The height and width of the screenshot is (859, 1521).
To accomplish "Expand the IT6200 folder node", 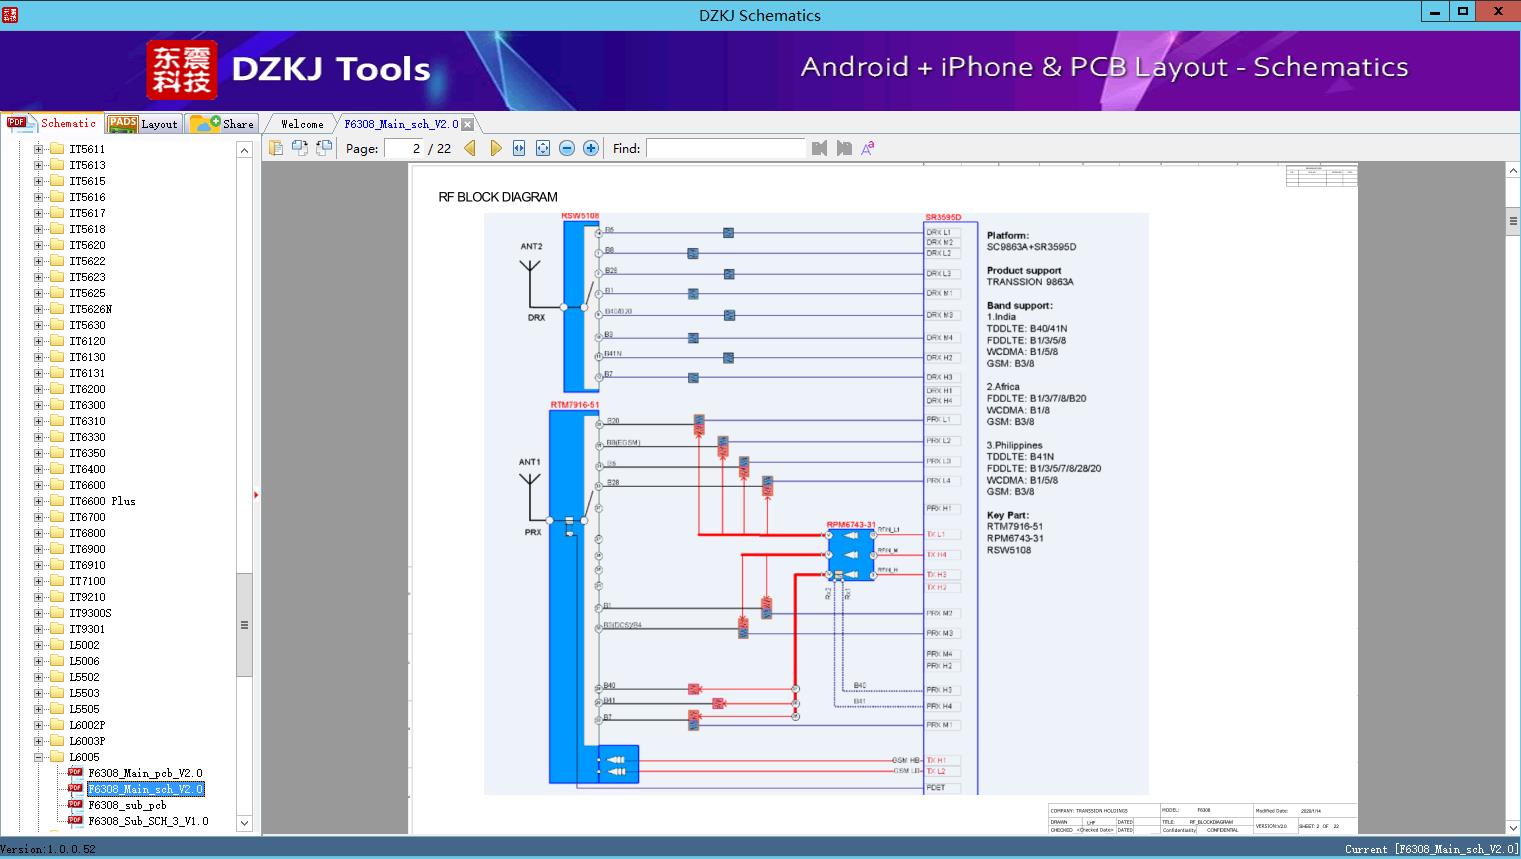I will pyautogui.click(x=38, y=389).
